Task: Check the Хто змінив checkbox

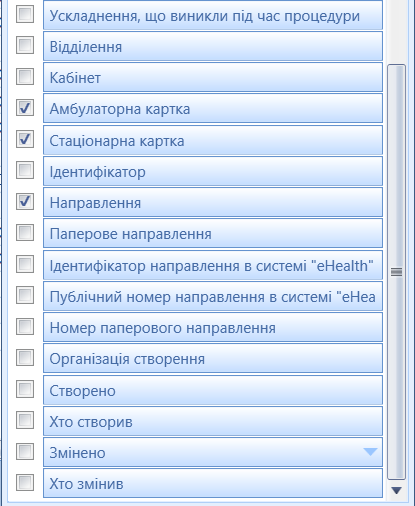Action: 25,483
